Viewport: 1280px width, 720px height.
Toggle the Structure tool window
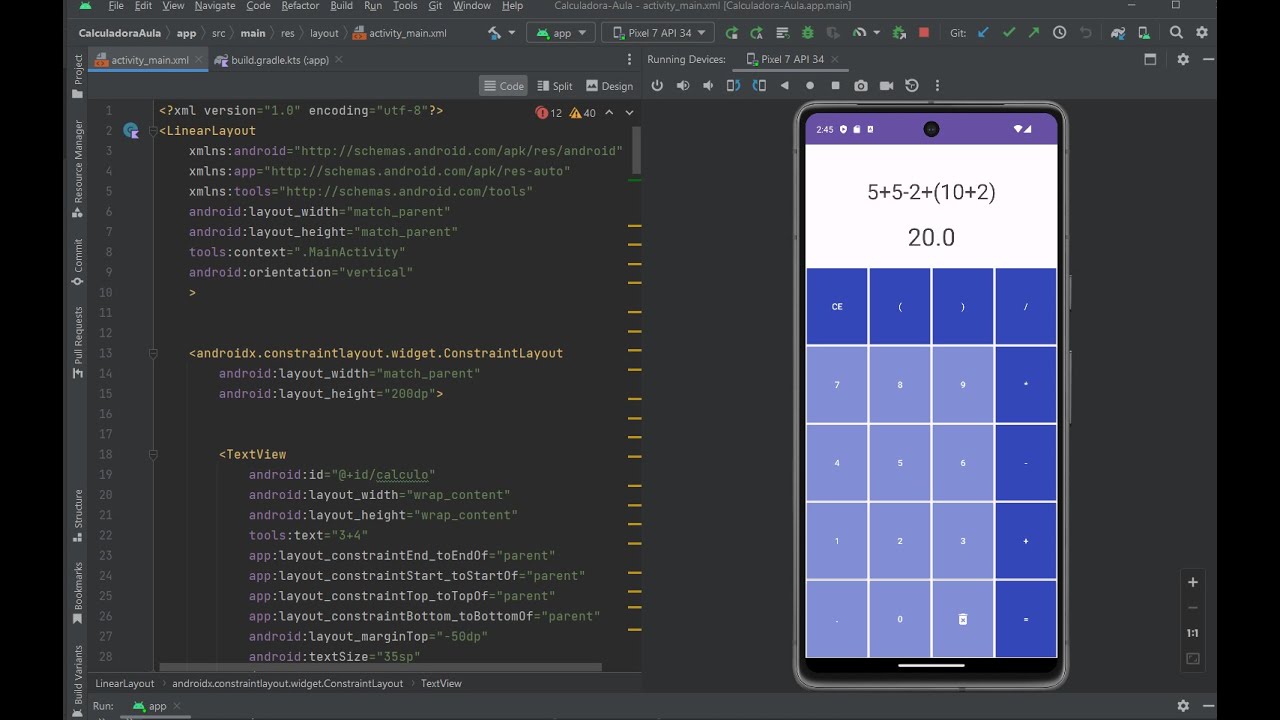point(78,515)
